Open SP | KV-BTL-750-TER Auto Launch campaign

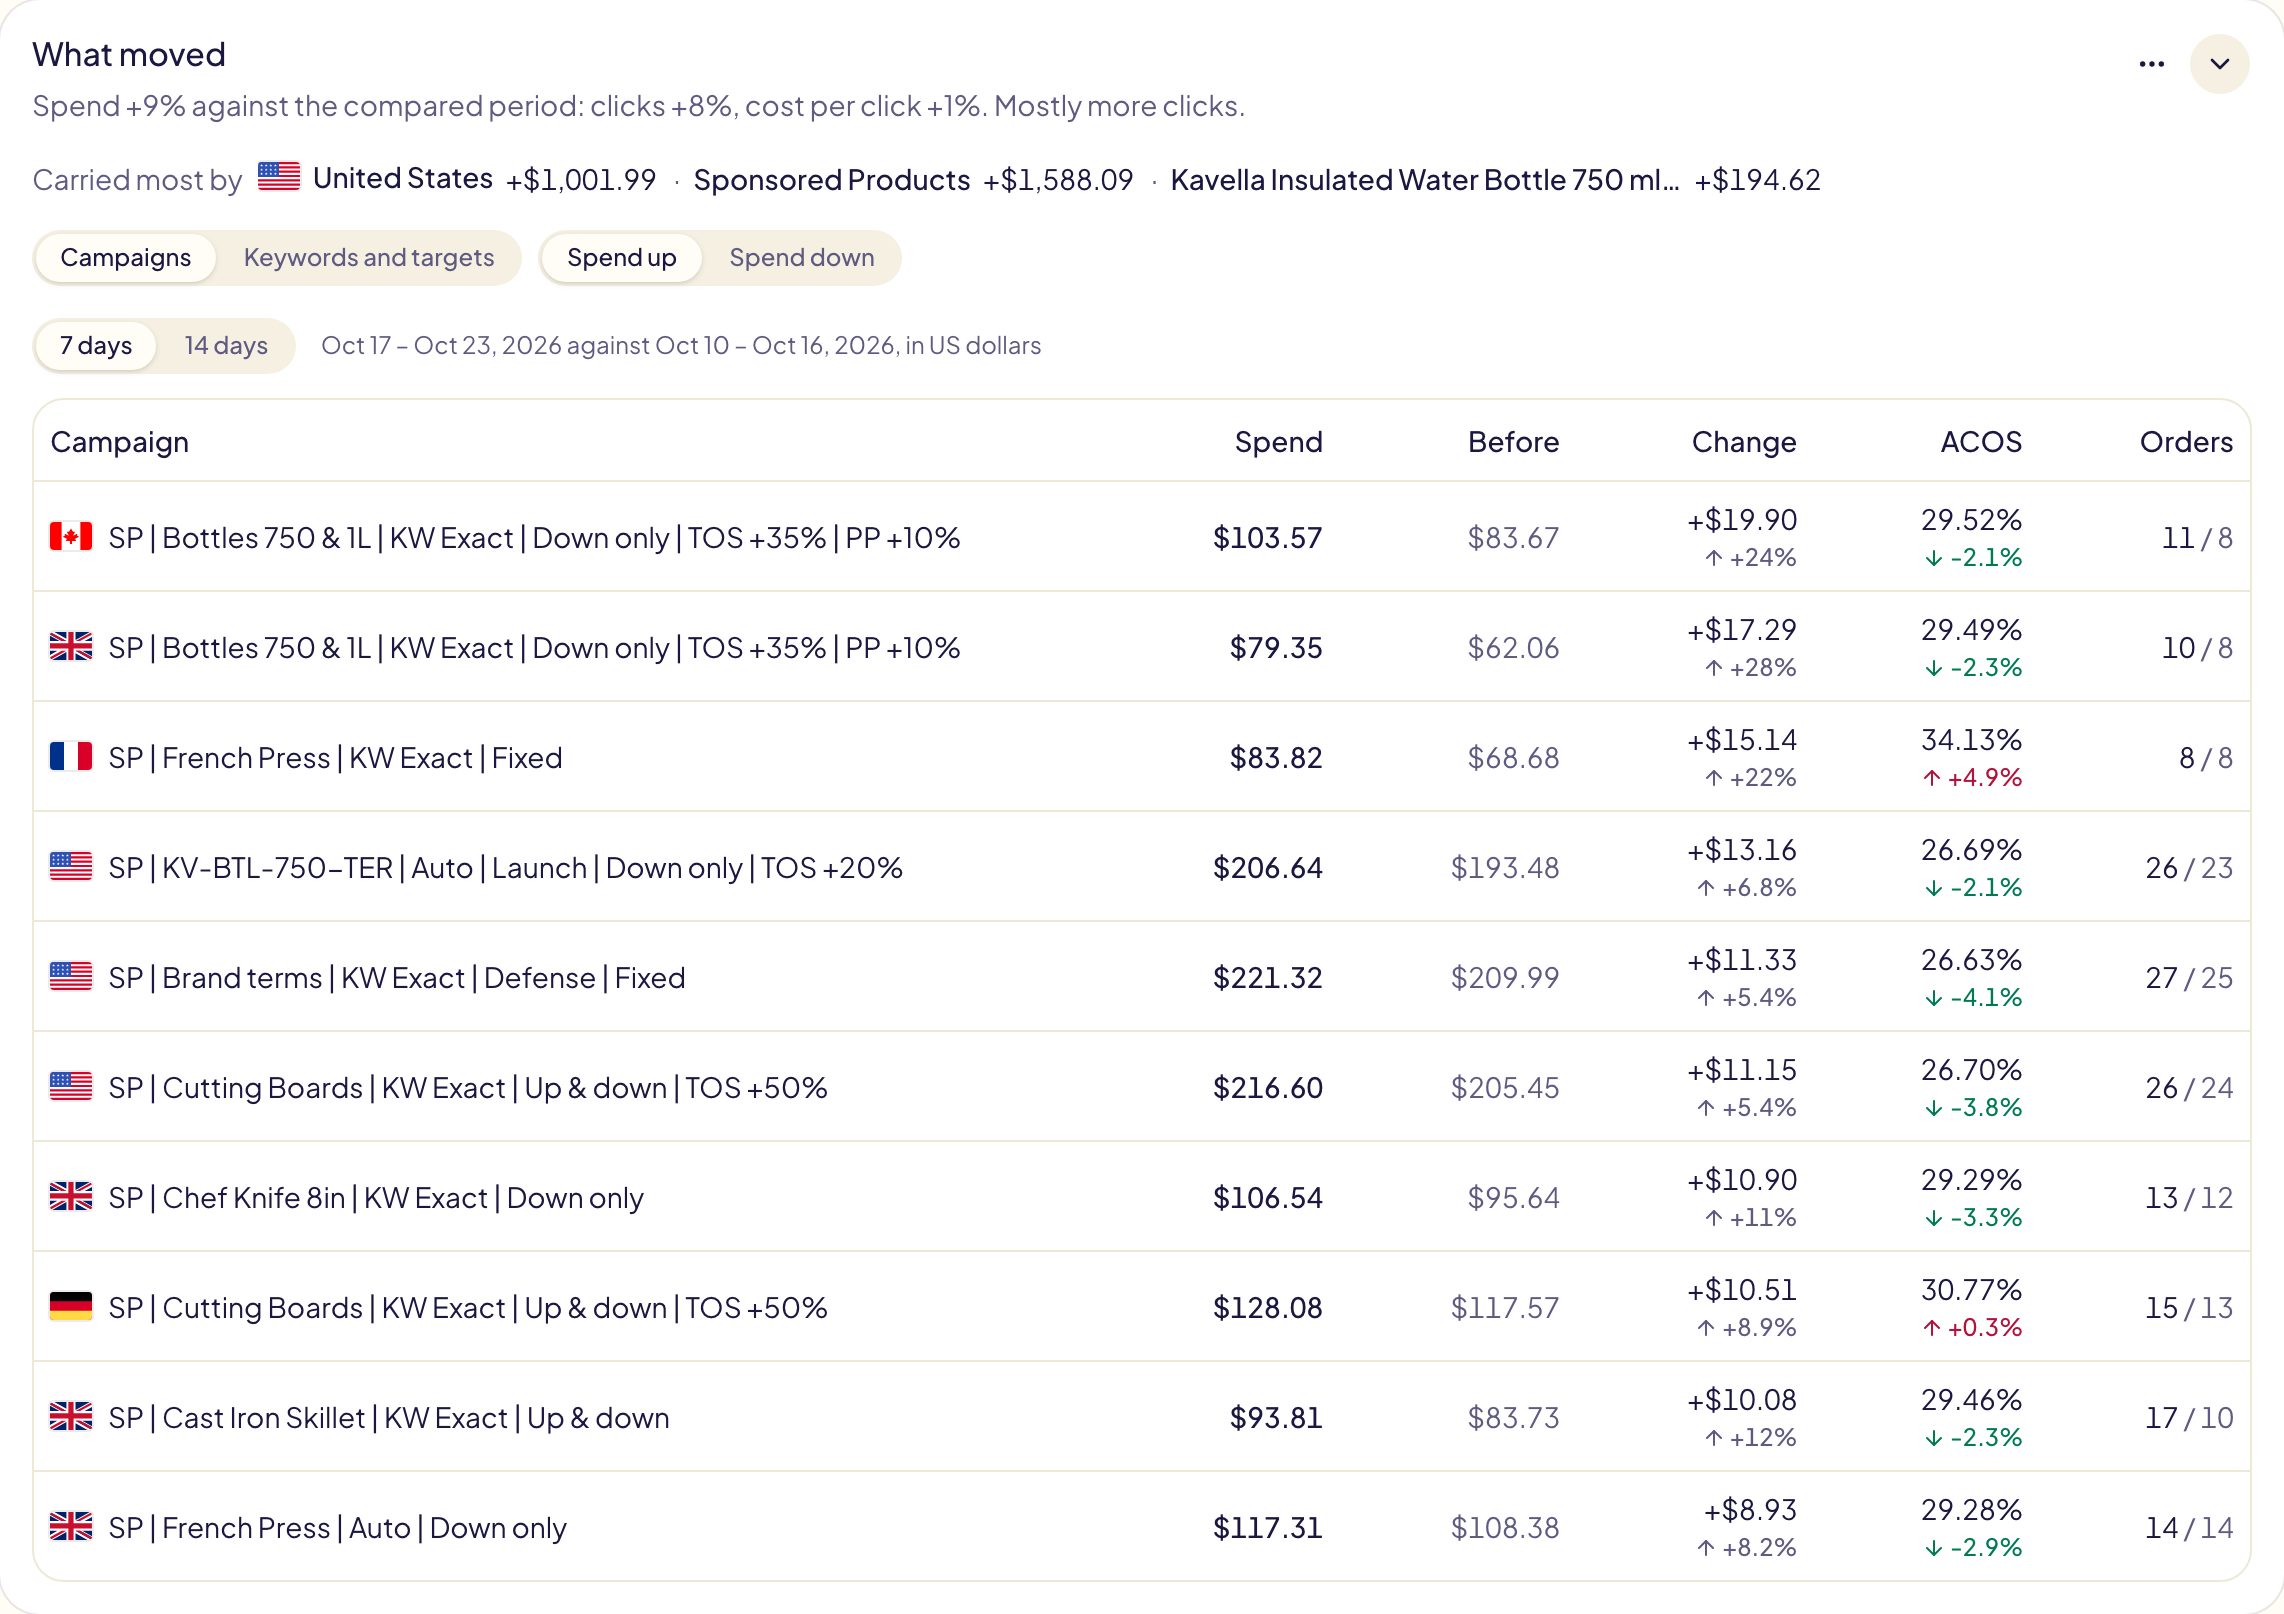(506, 868)
